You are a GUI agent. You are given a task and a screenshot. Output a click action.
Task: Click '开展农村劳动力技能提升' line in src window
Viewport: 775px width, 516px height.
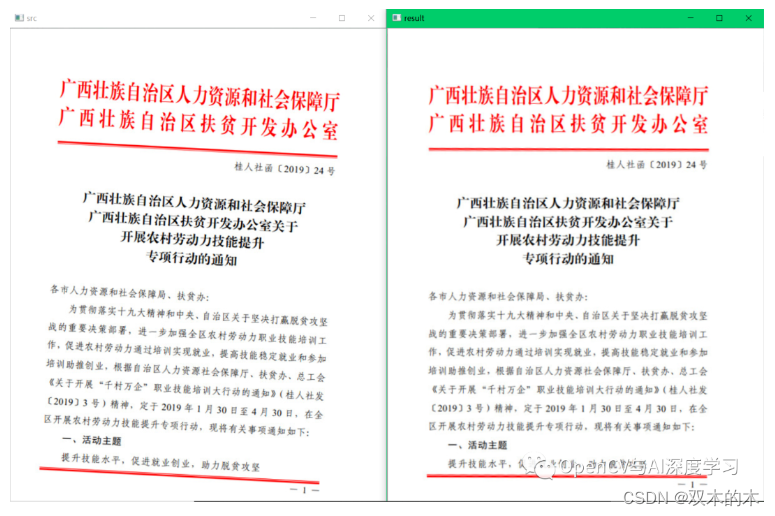[192, 240]
